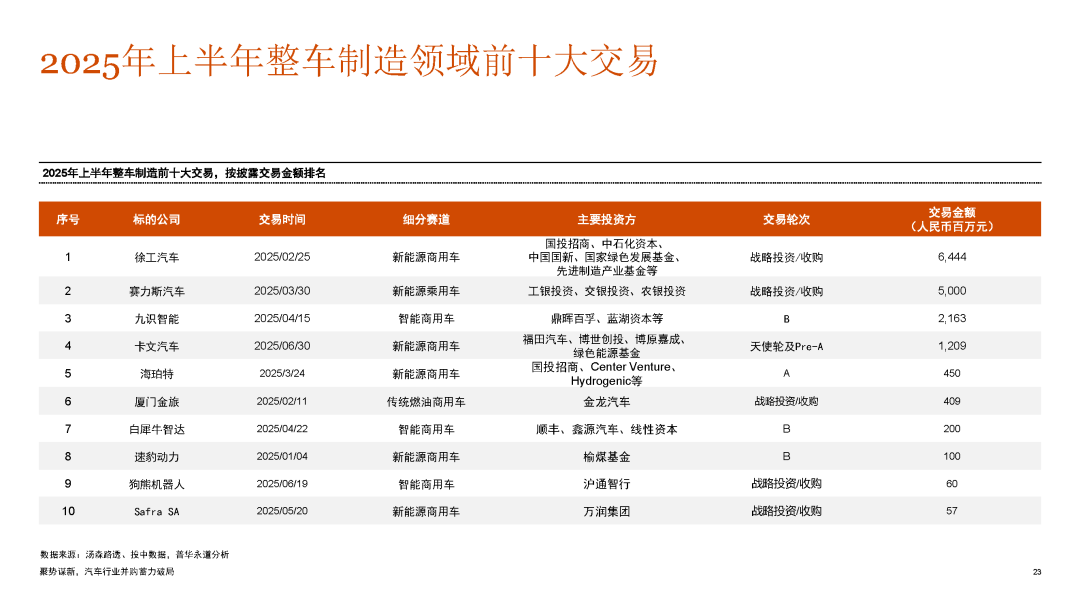Select the date cell 2025/02/11
The width and height of the screenshot is (1080, 607).
[282, 401]
